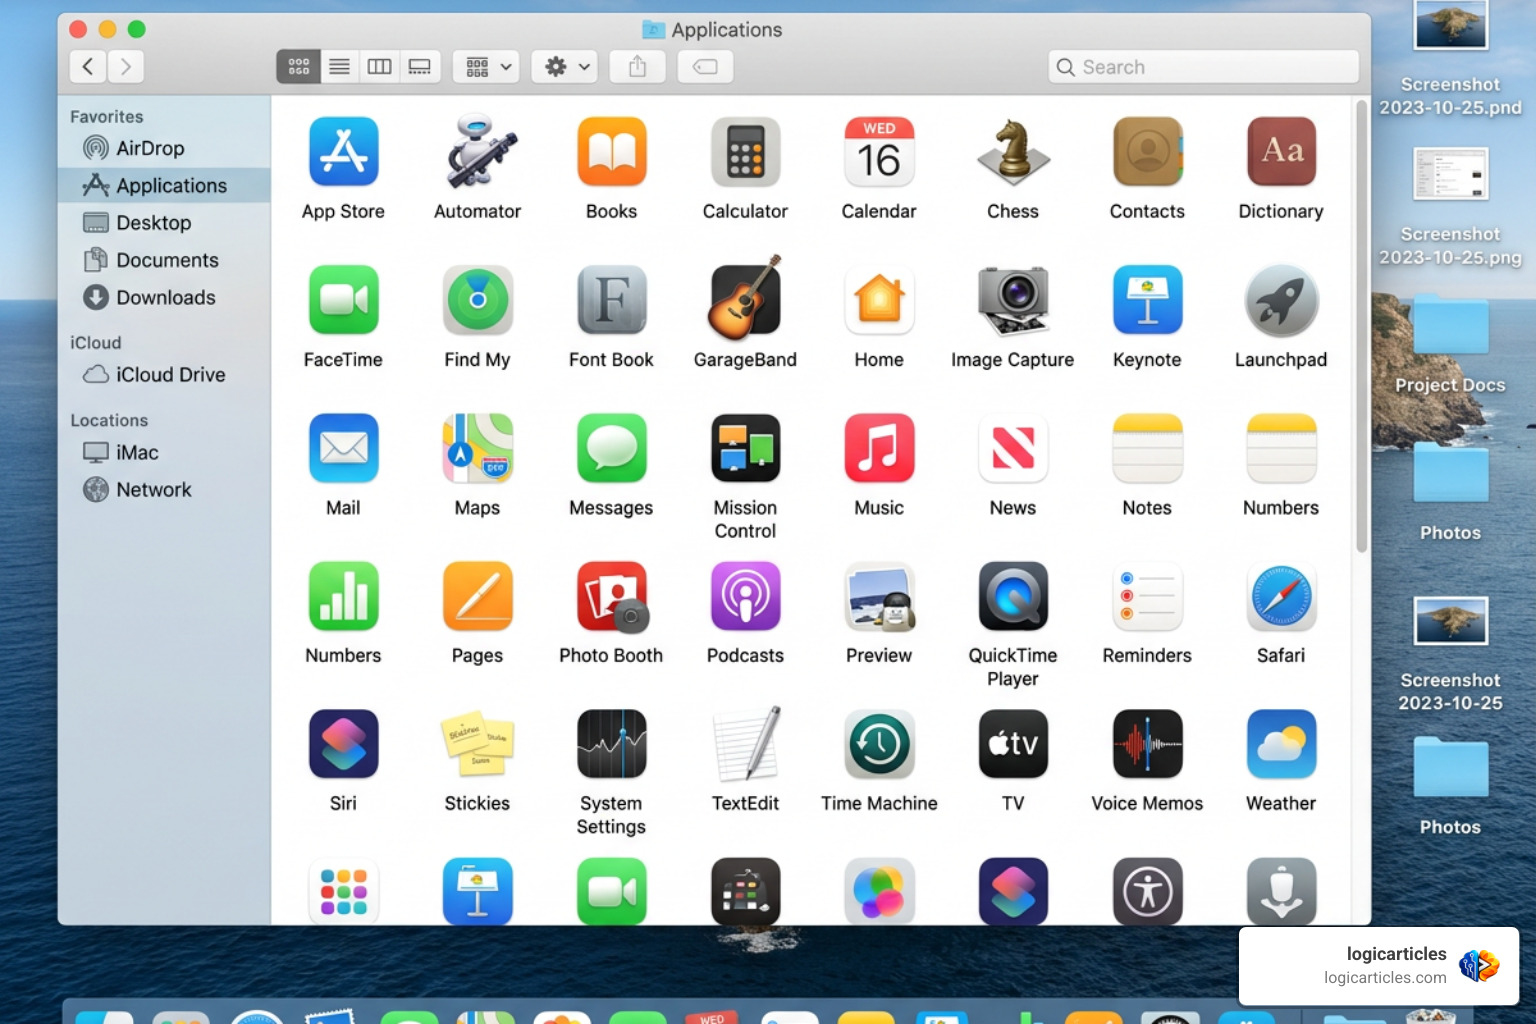Launch TextEdit

point(746,744)
